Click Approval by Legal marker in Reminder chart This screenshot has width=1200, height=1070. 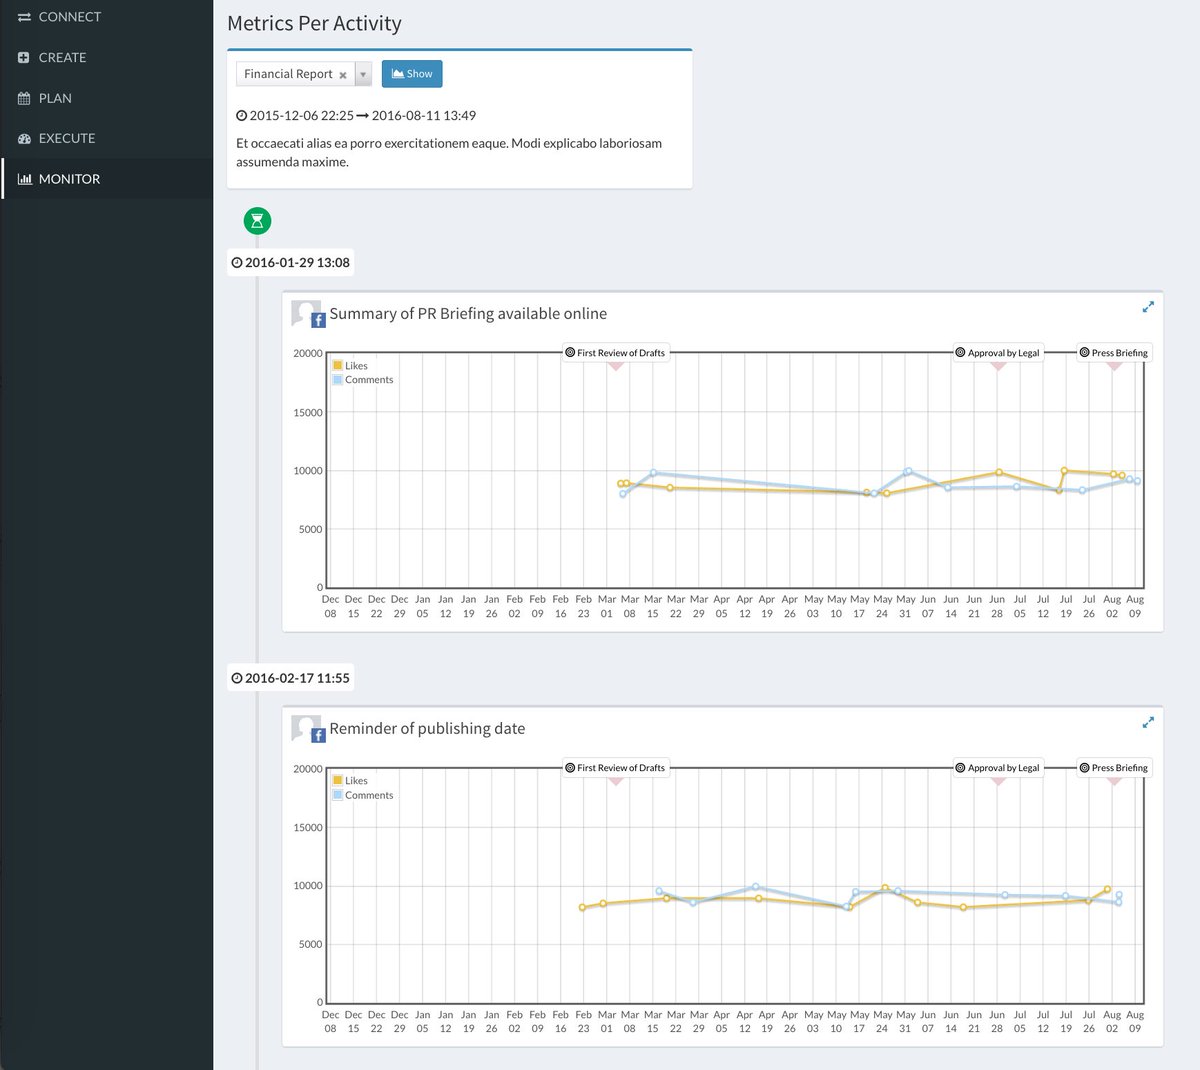pos(997,768)
